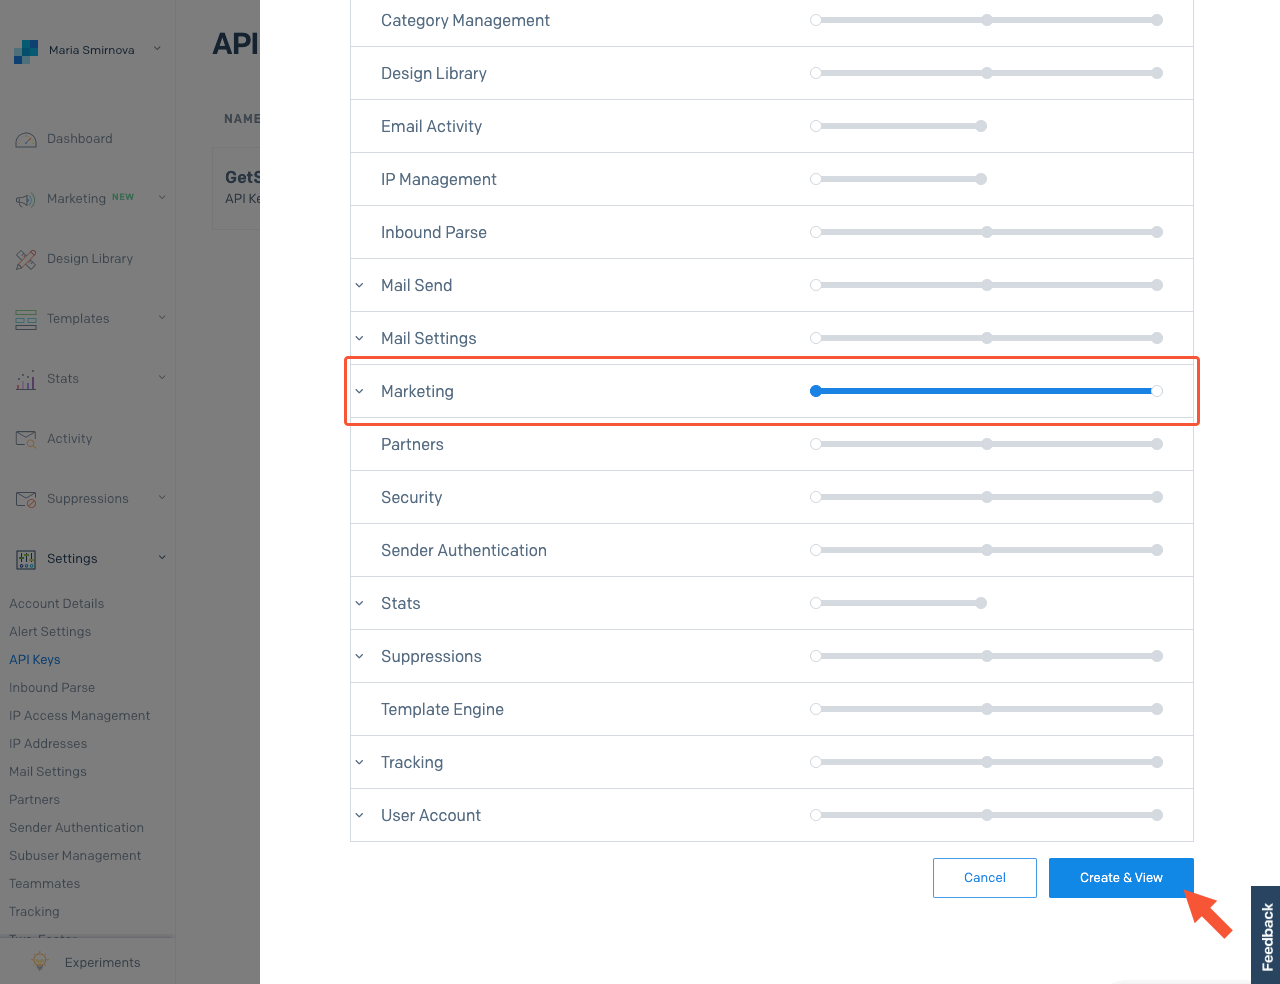Click the Suppressions envelope icon
The image size is (1280, 984).
pyautogui.click(x=26, y=499)
